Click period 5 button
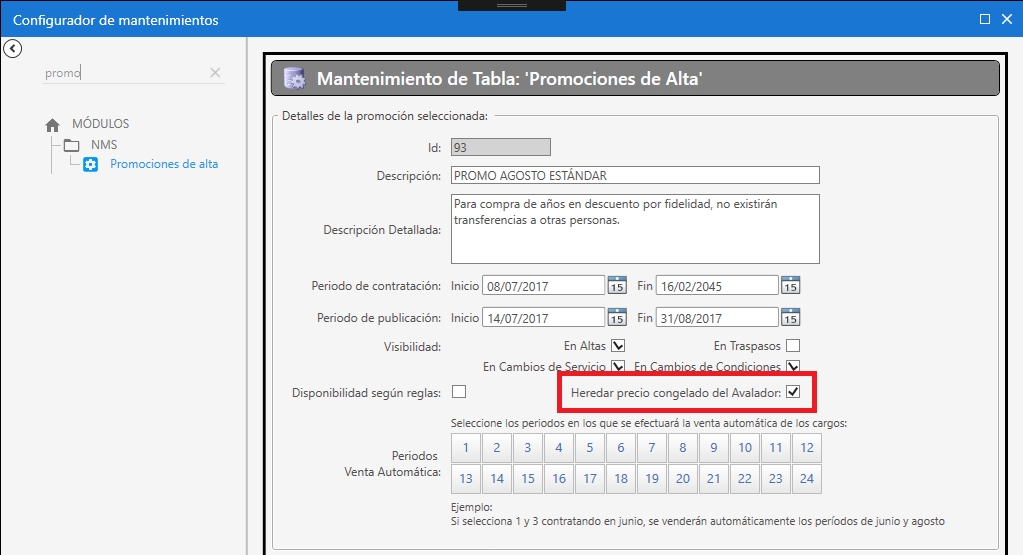1023x555 pixels. click(x=590, y=448)
